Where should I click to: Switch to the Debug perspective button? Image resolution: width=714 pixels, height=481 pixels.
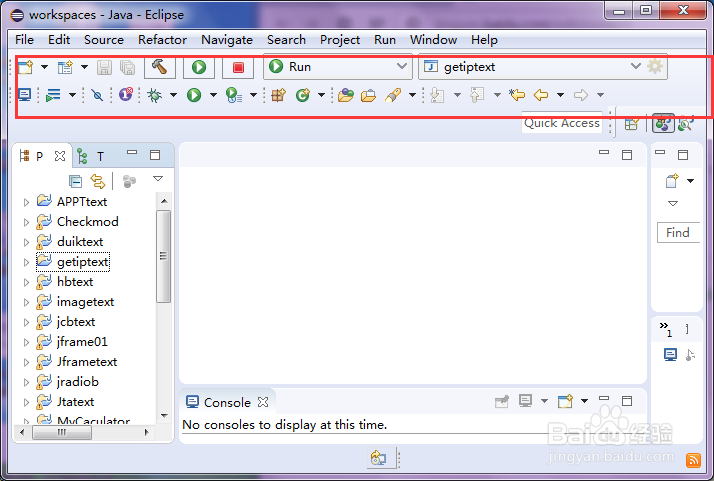point(686,123)
